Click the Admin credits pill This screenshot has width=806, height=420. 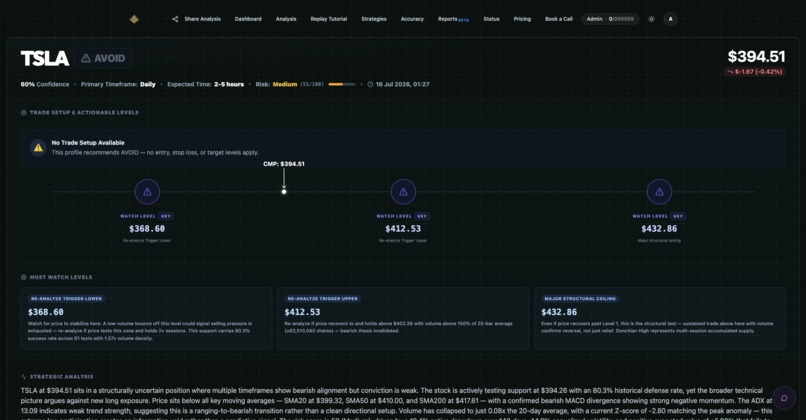point(610,19)
